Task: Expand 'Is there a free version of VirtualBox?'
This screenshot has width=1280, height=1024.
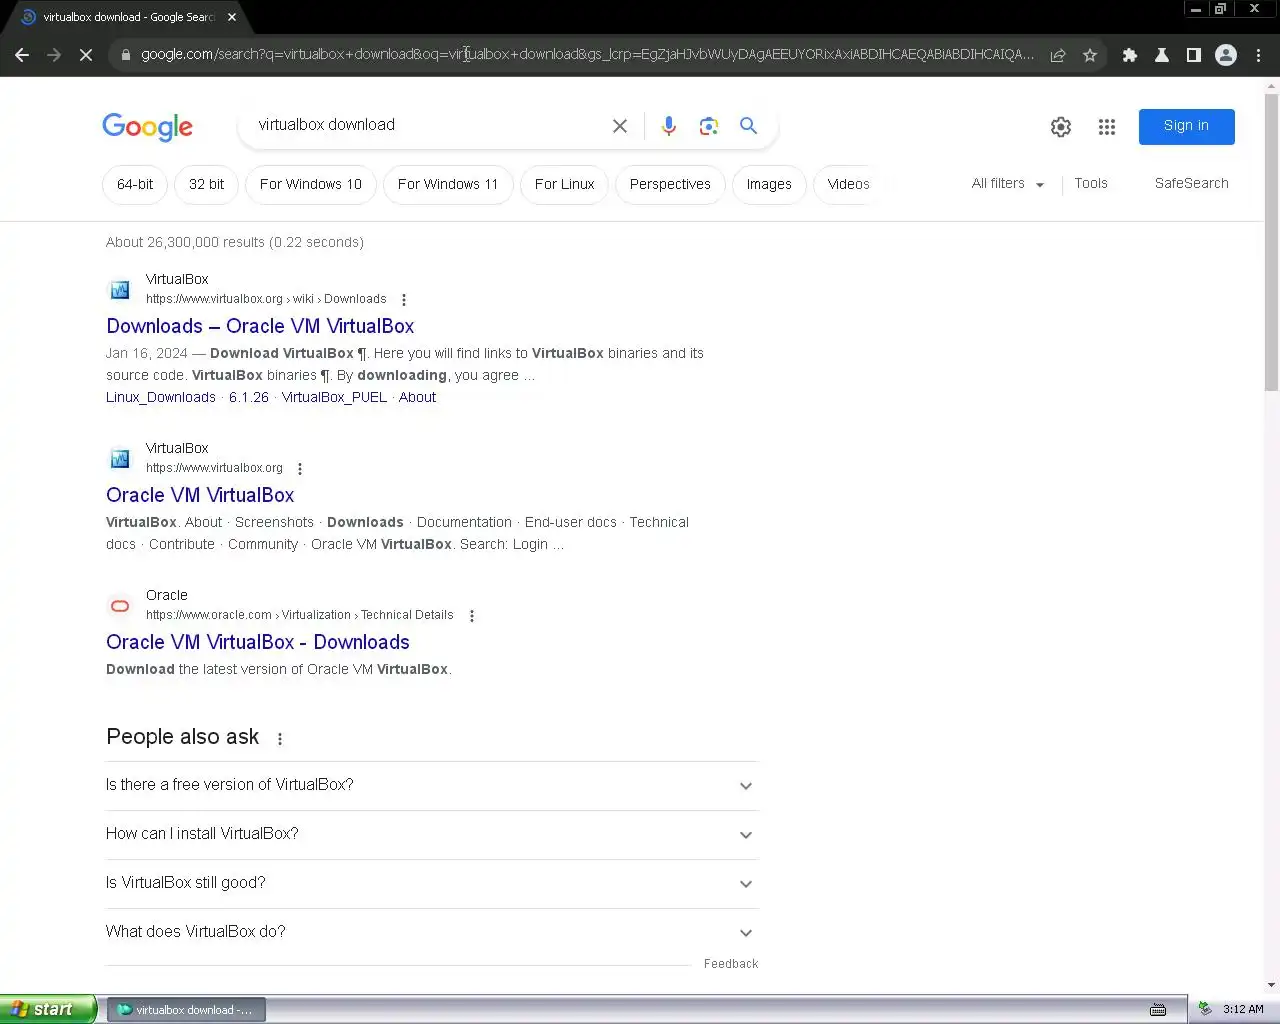Action: tap(432, 785)
